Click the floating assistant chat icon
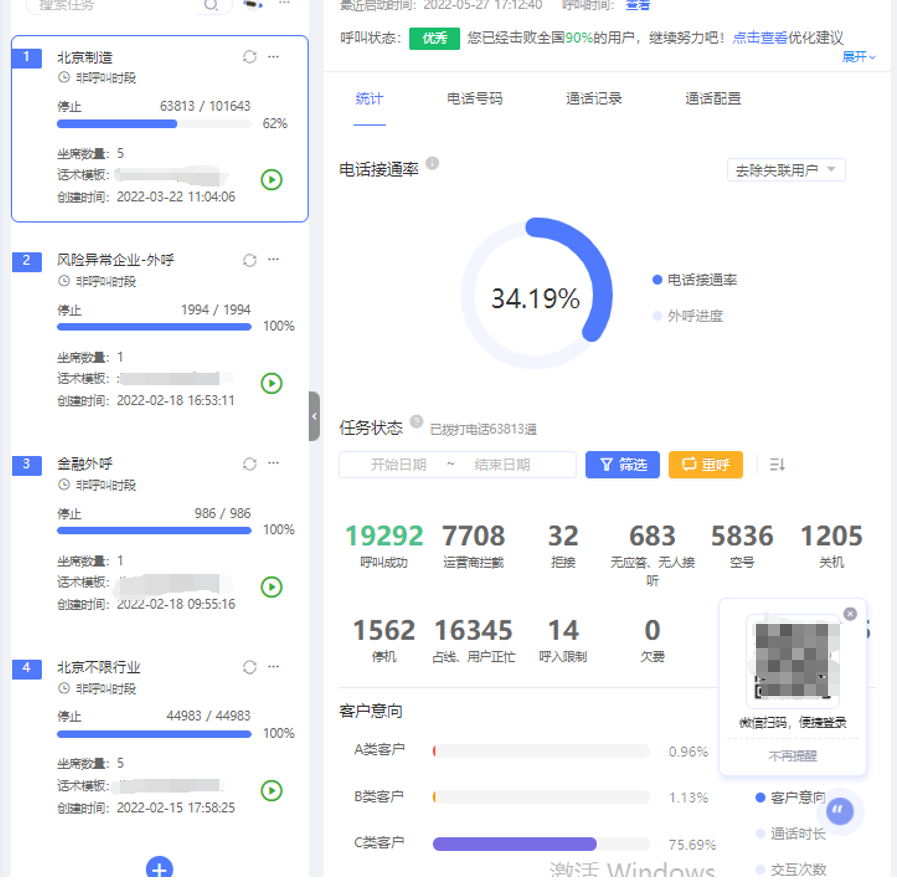This screenshot has height=882, width=897. coord(841,810)
